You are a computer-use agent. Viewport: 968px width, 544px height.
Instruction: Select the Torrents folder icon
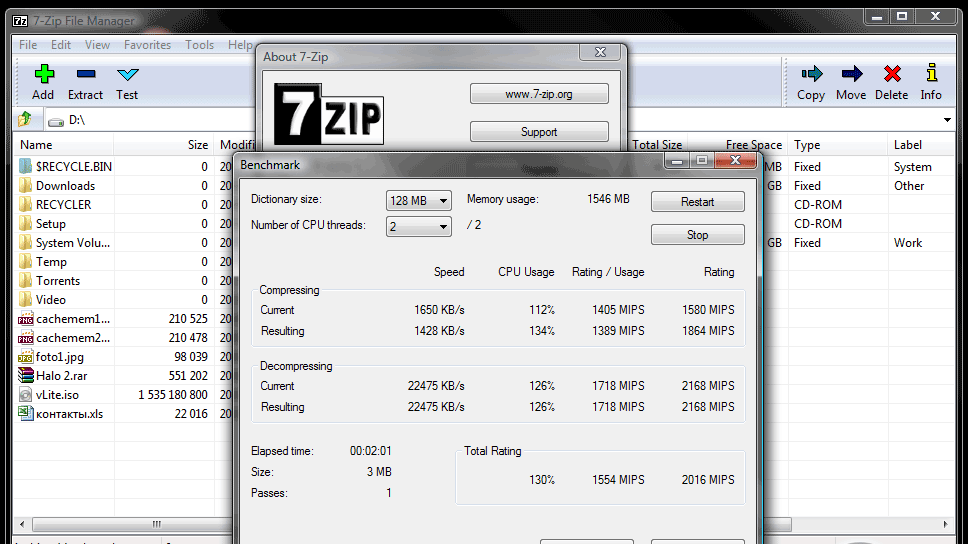coord(25,280)
